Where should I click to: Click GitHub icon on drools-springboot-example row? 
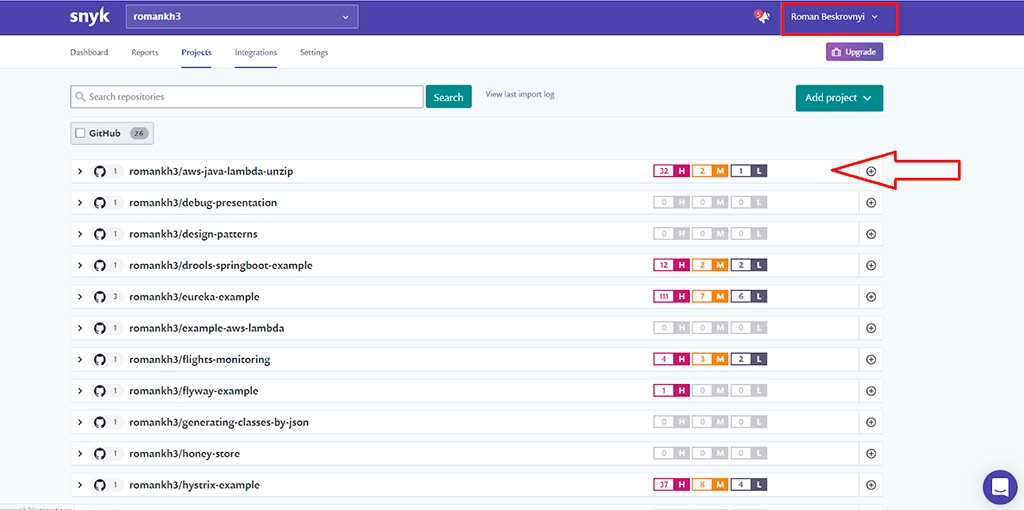point(99,265)
